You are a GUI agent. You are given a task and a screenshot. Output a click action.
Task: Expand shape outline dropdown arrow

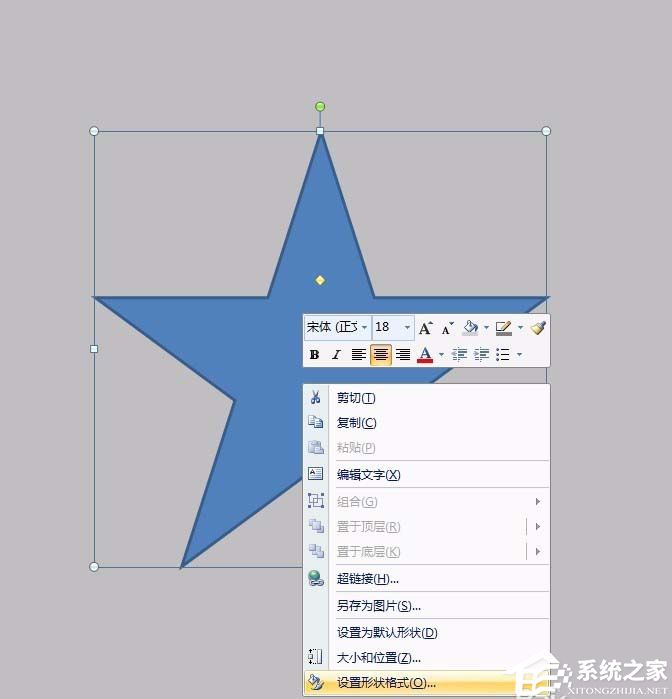pyautogui.click(x=520, y=328)
